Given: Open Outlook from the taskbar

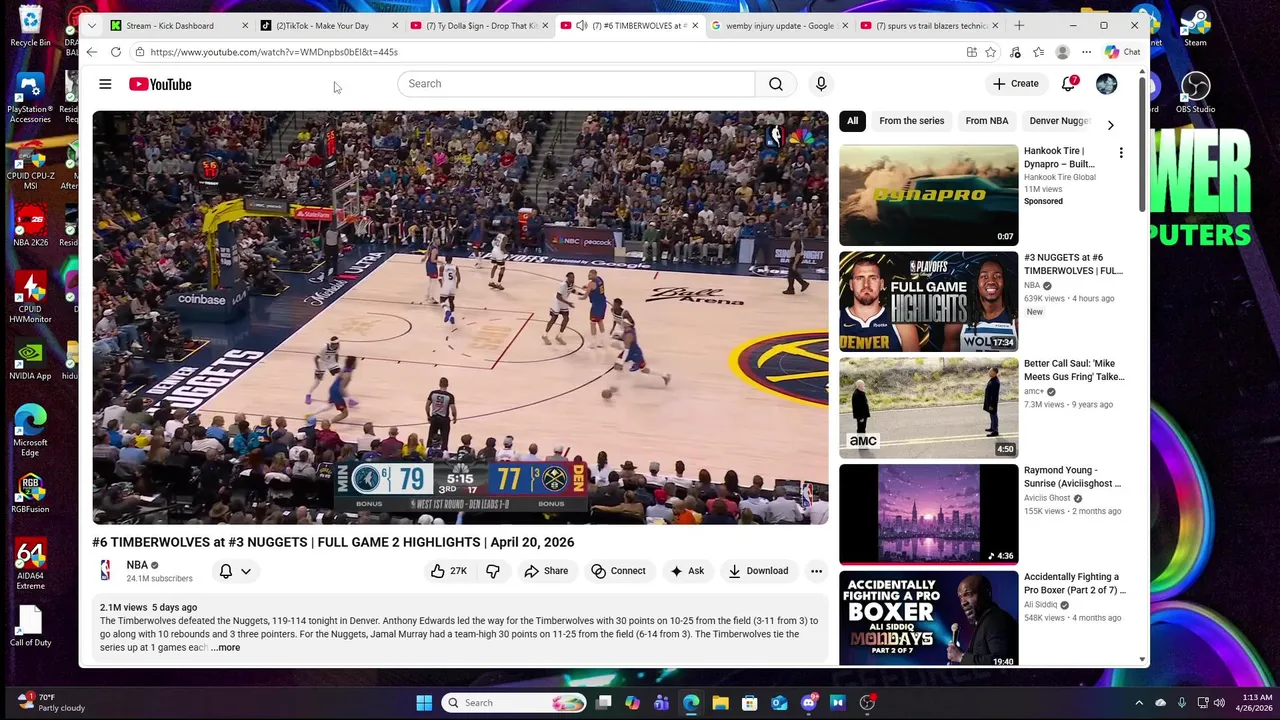Looking at the screenshot, I should 779,703.
